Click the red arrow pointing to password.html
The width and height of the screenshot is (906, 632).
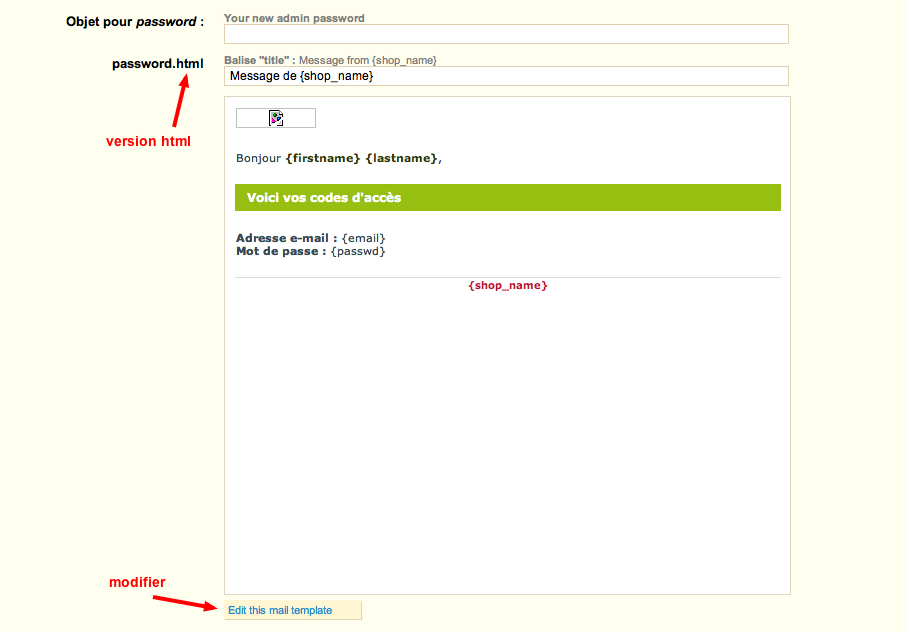[x=181, y=102]
